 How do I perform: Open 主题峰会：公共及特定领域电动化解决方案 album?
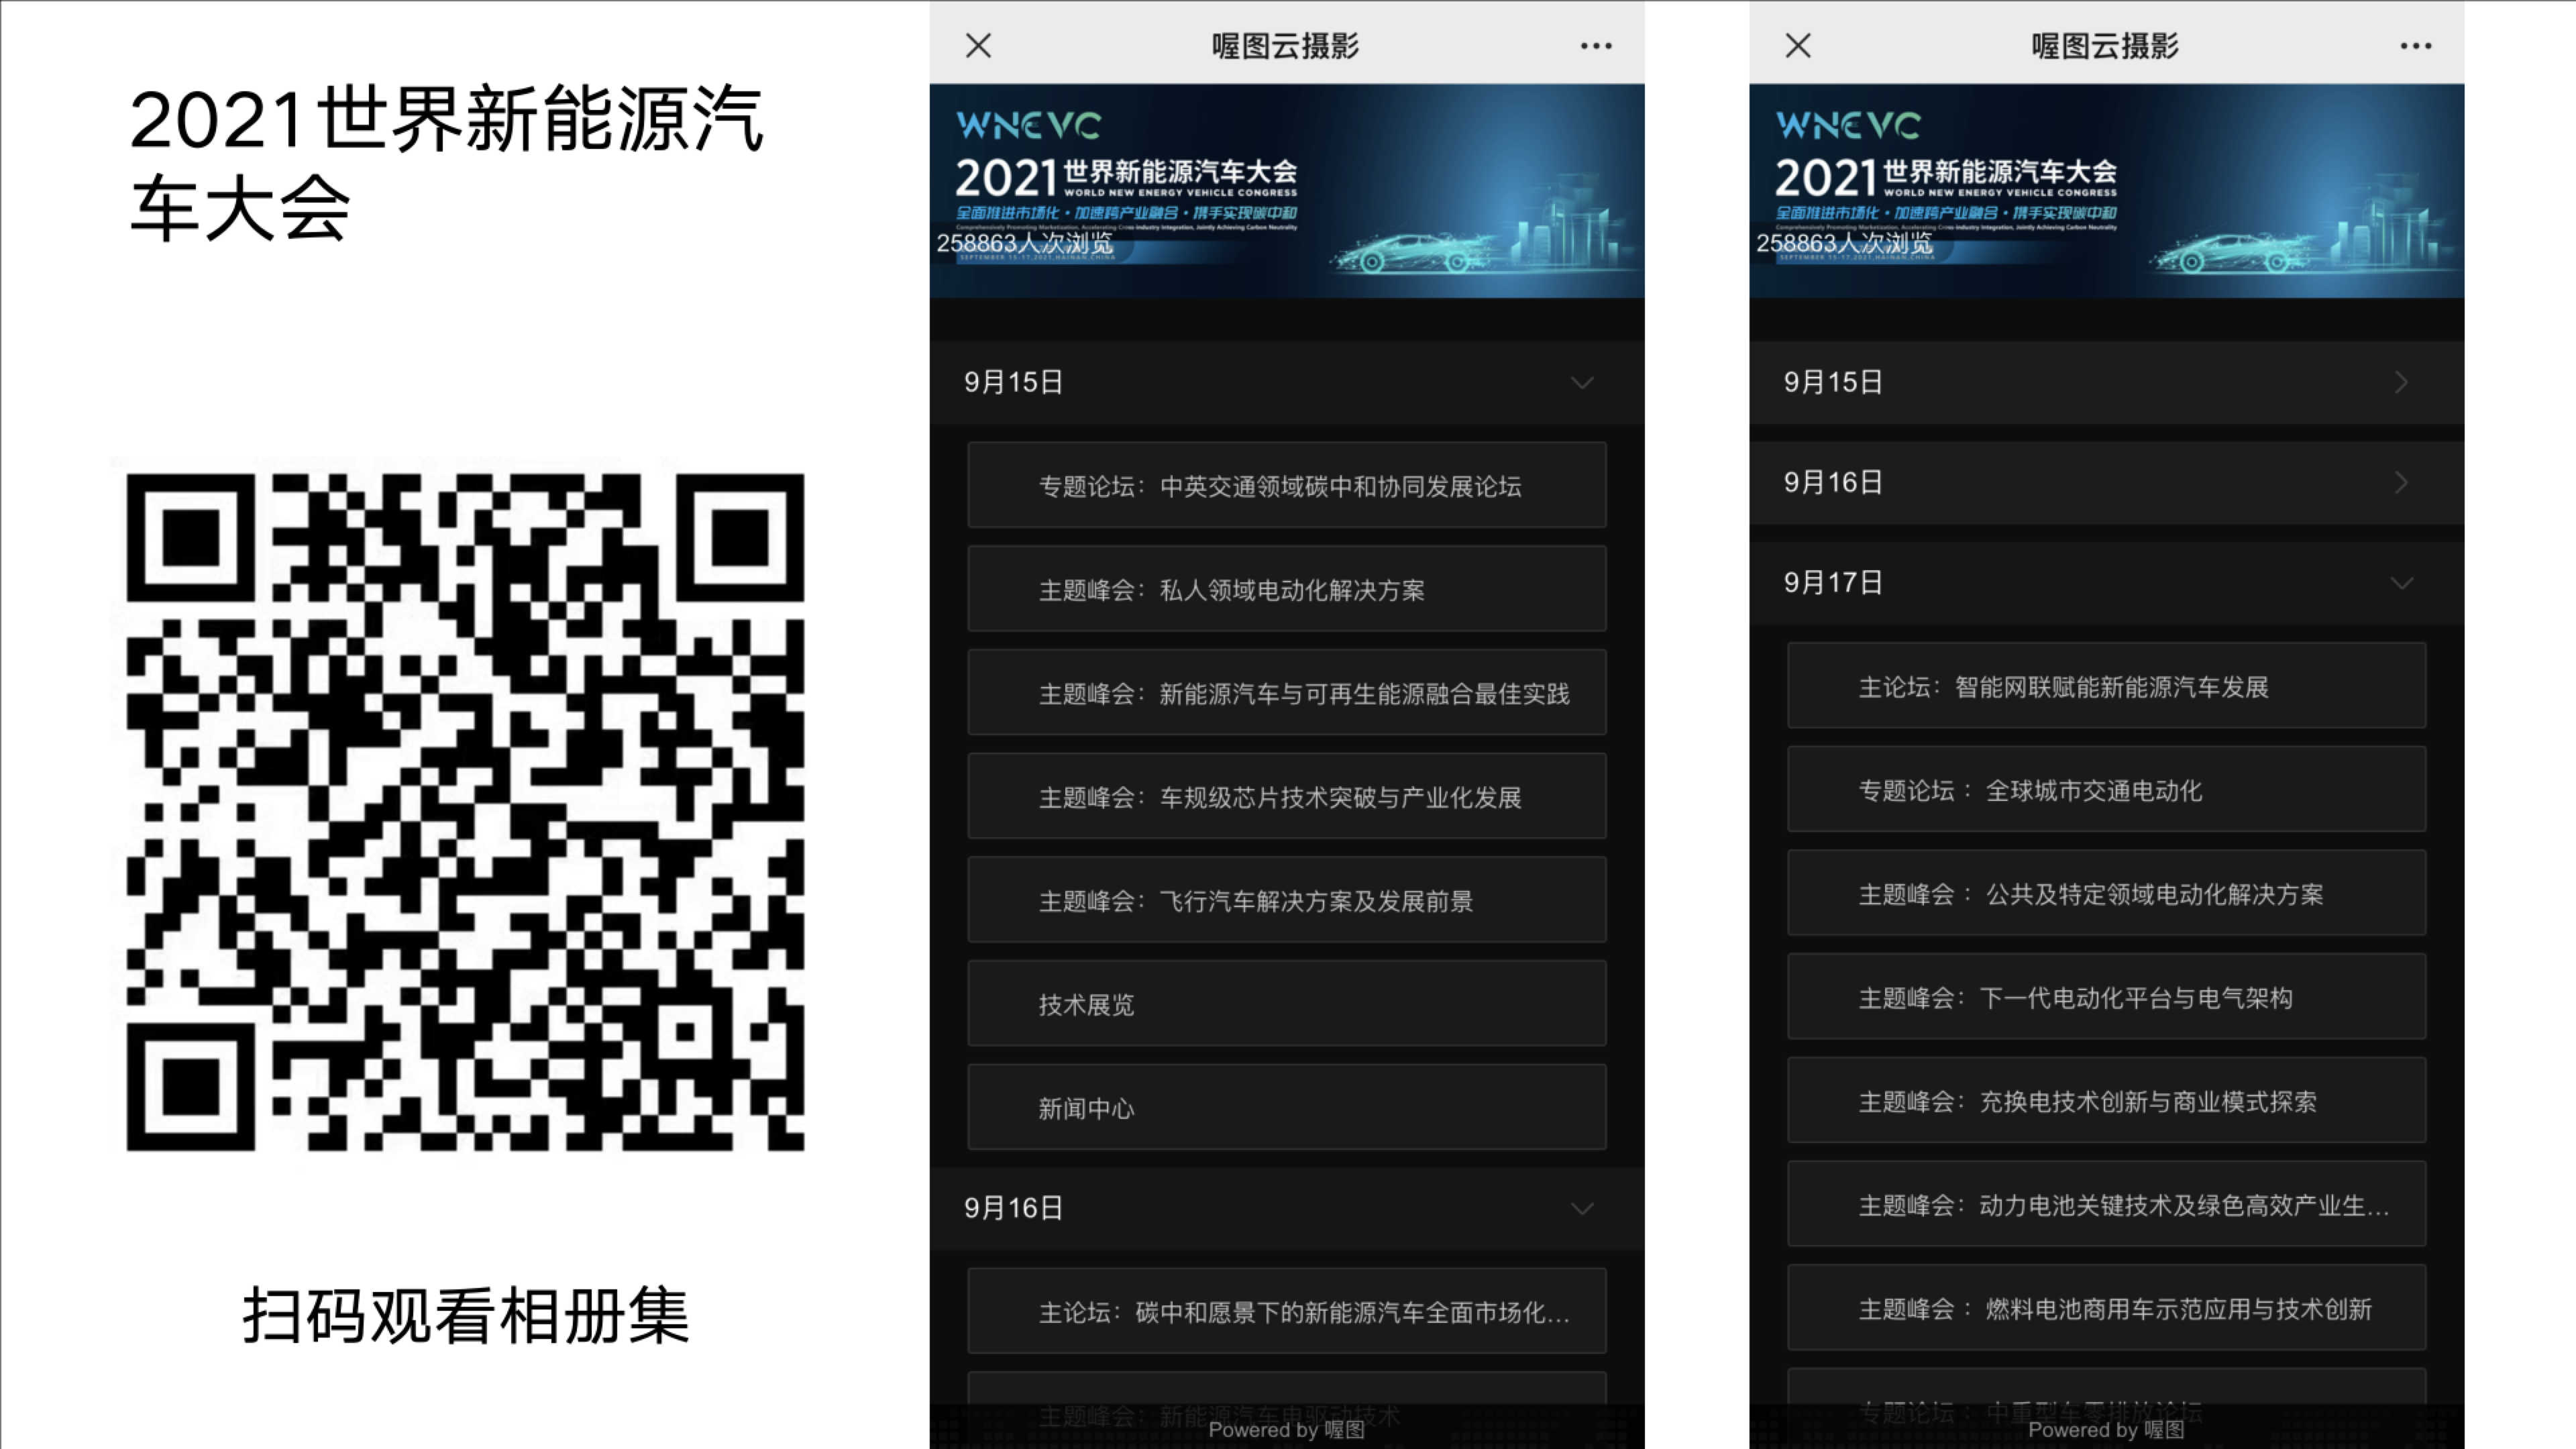[x=2107, y=893]
